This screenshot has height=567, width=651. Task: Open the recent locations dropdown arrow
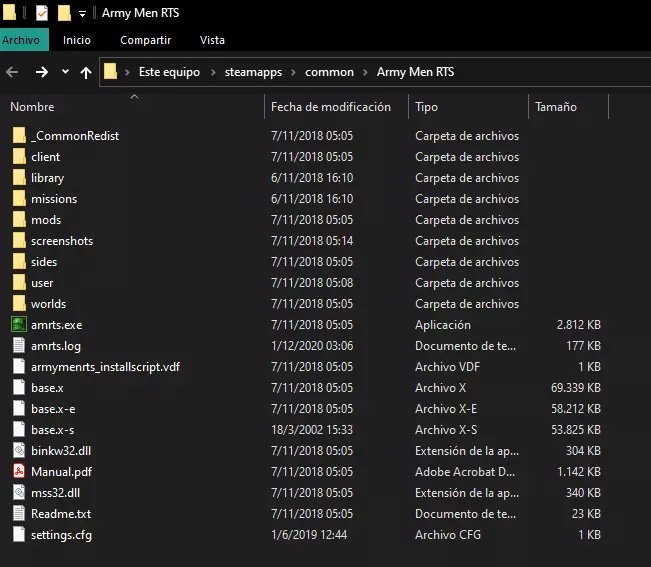click(65, 72)
